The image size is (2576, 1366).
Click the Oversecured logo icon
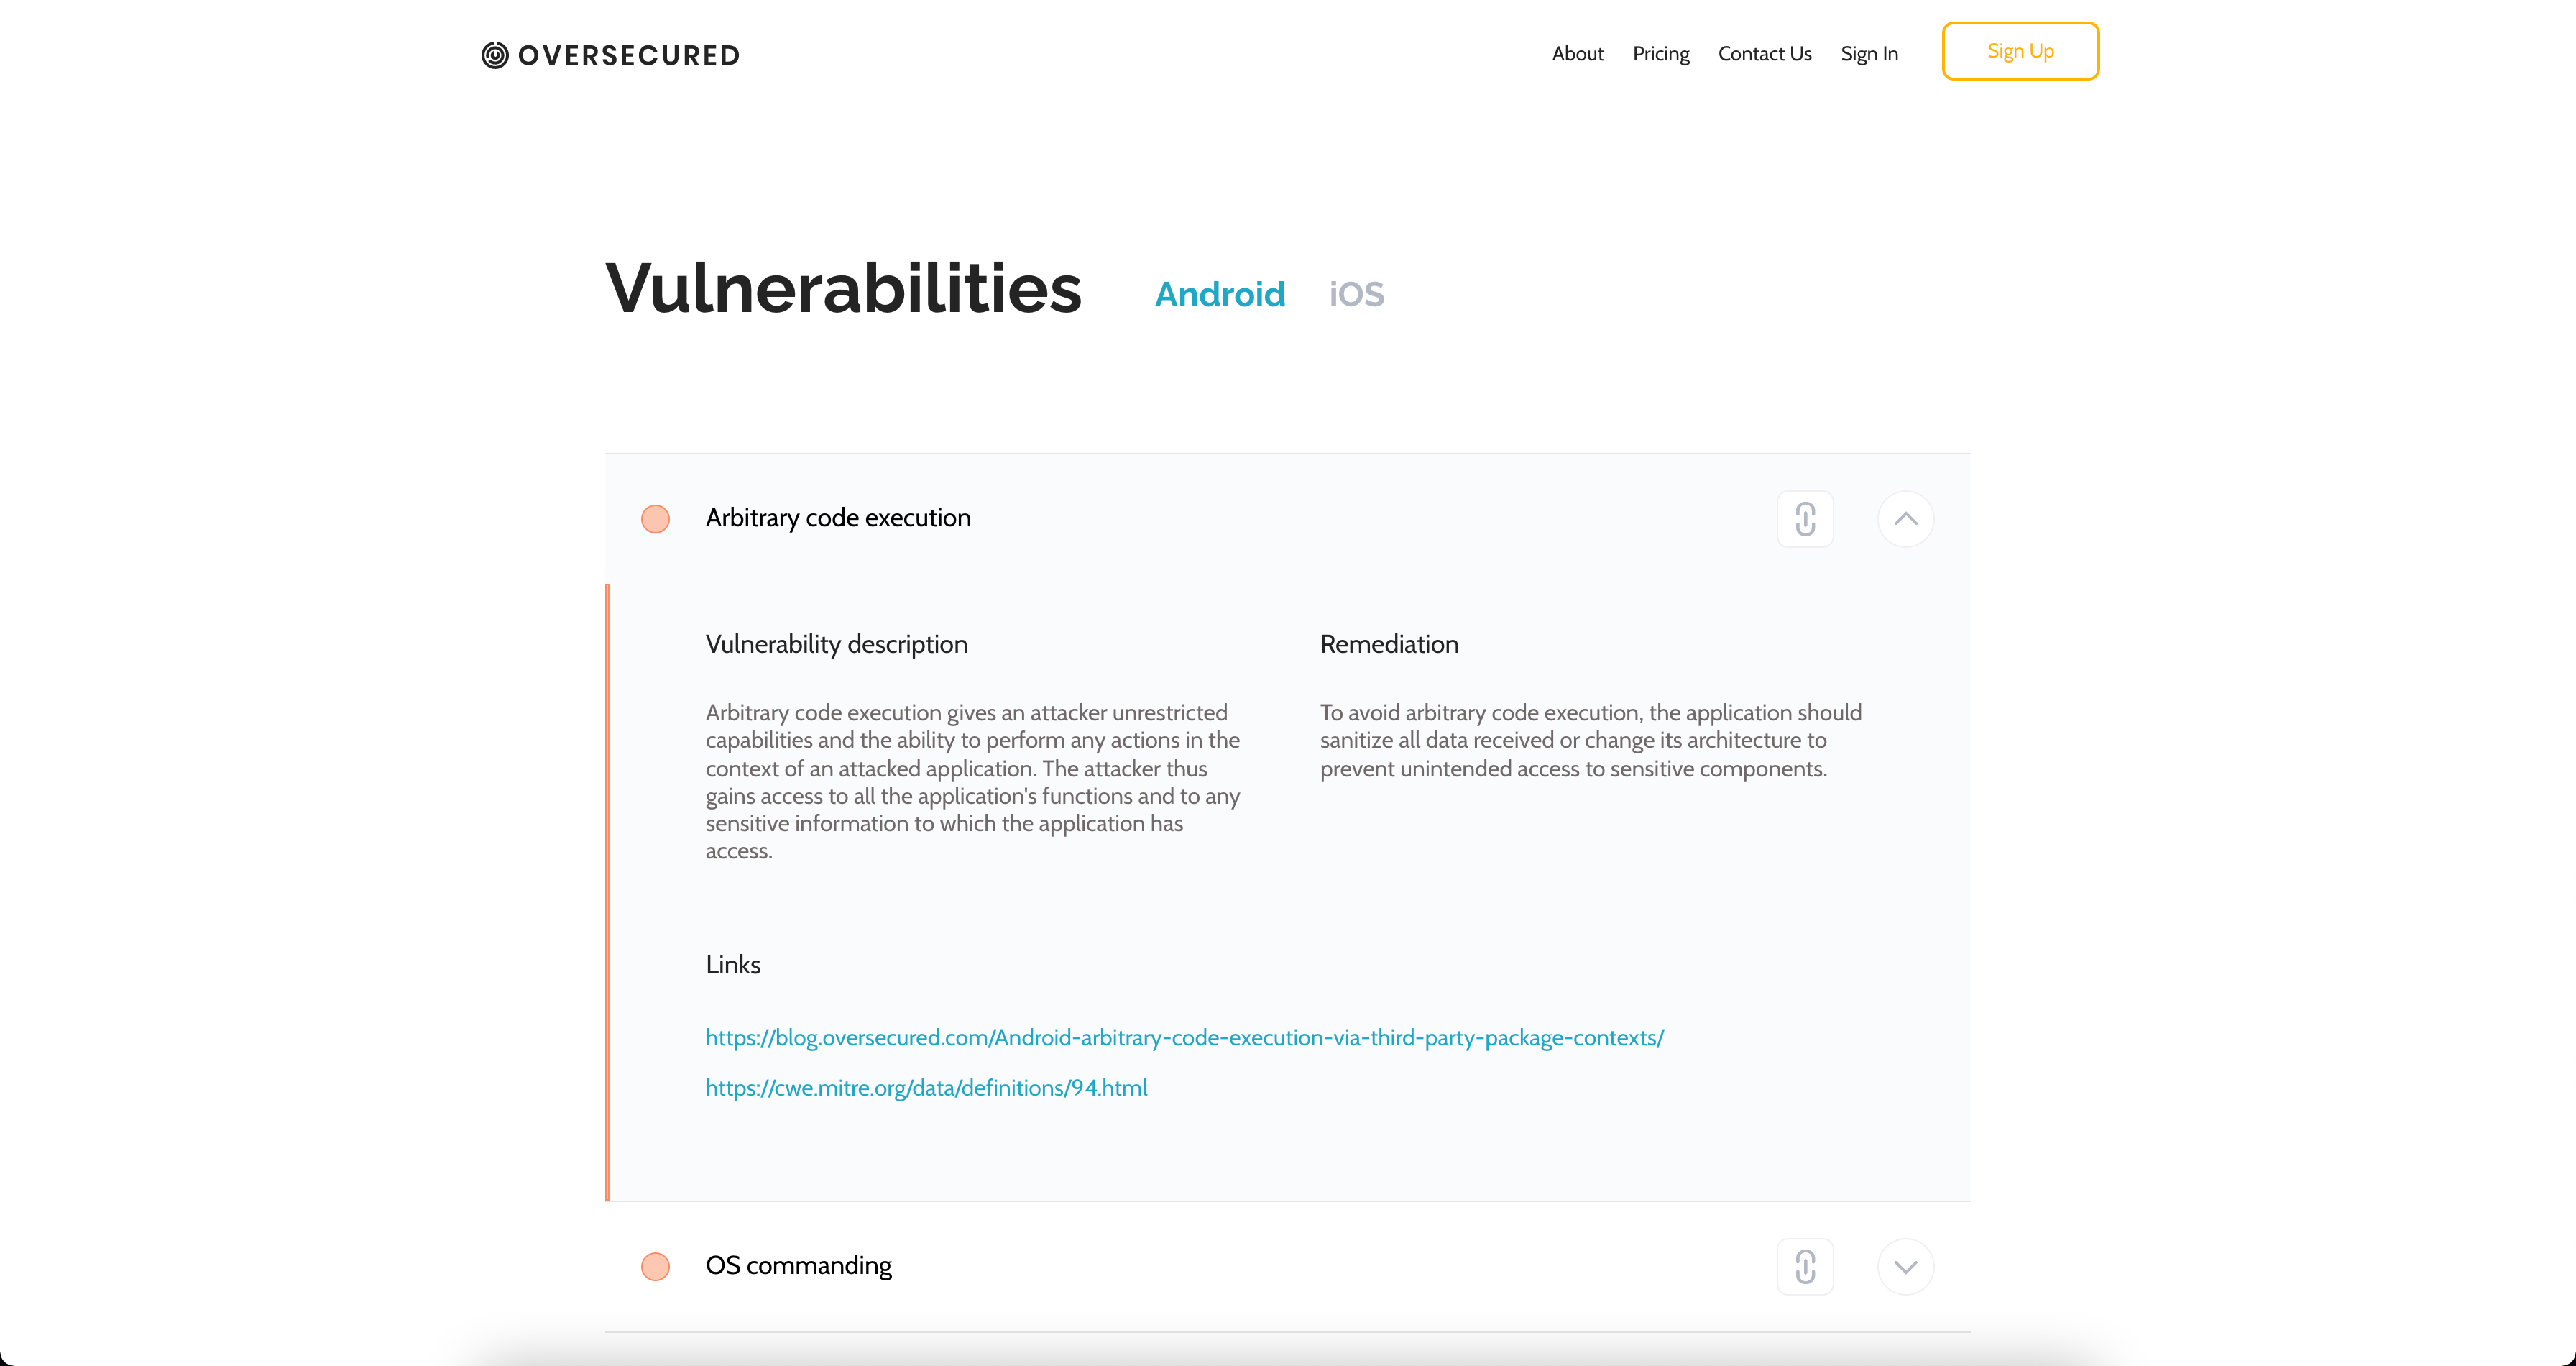point(495,55)
